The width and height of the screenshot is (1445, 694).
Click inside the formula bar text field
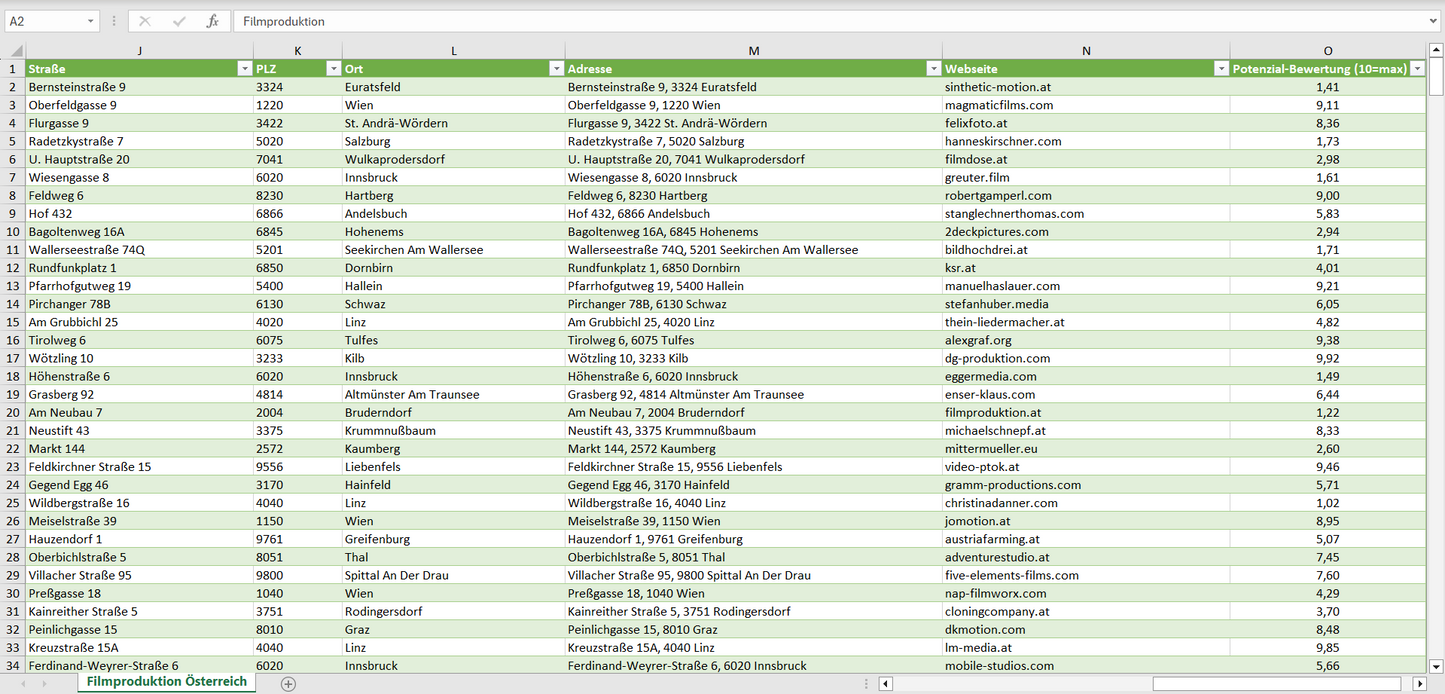coord(800,21)
